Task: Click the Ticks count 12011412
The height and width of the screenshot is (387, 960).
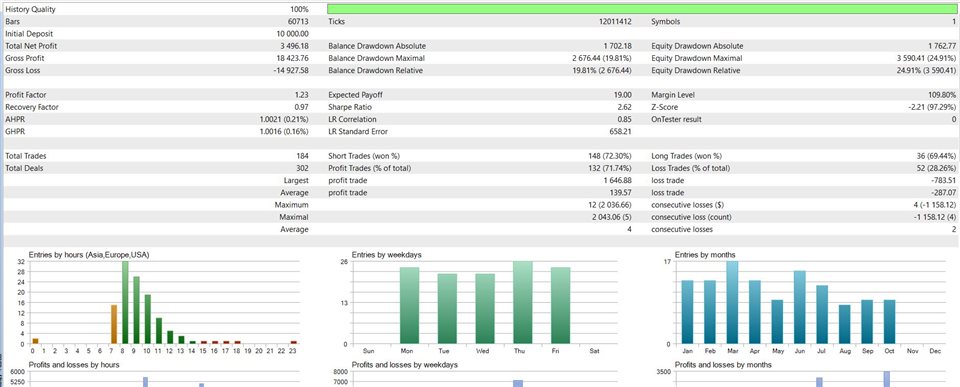Action: pyautogui.click(x=616, y=21)
